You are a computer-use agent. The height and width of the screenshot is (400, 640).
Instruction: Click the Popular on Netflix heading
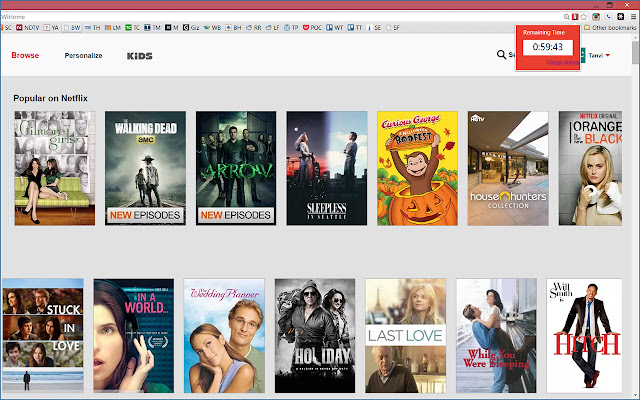pos(51,98)
